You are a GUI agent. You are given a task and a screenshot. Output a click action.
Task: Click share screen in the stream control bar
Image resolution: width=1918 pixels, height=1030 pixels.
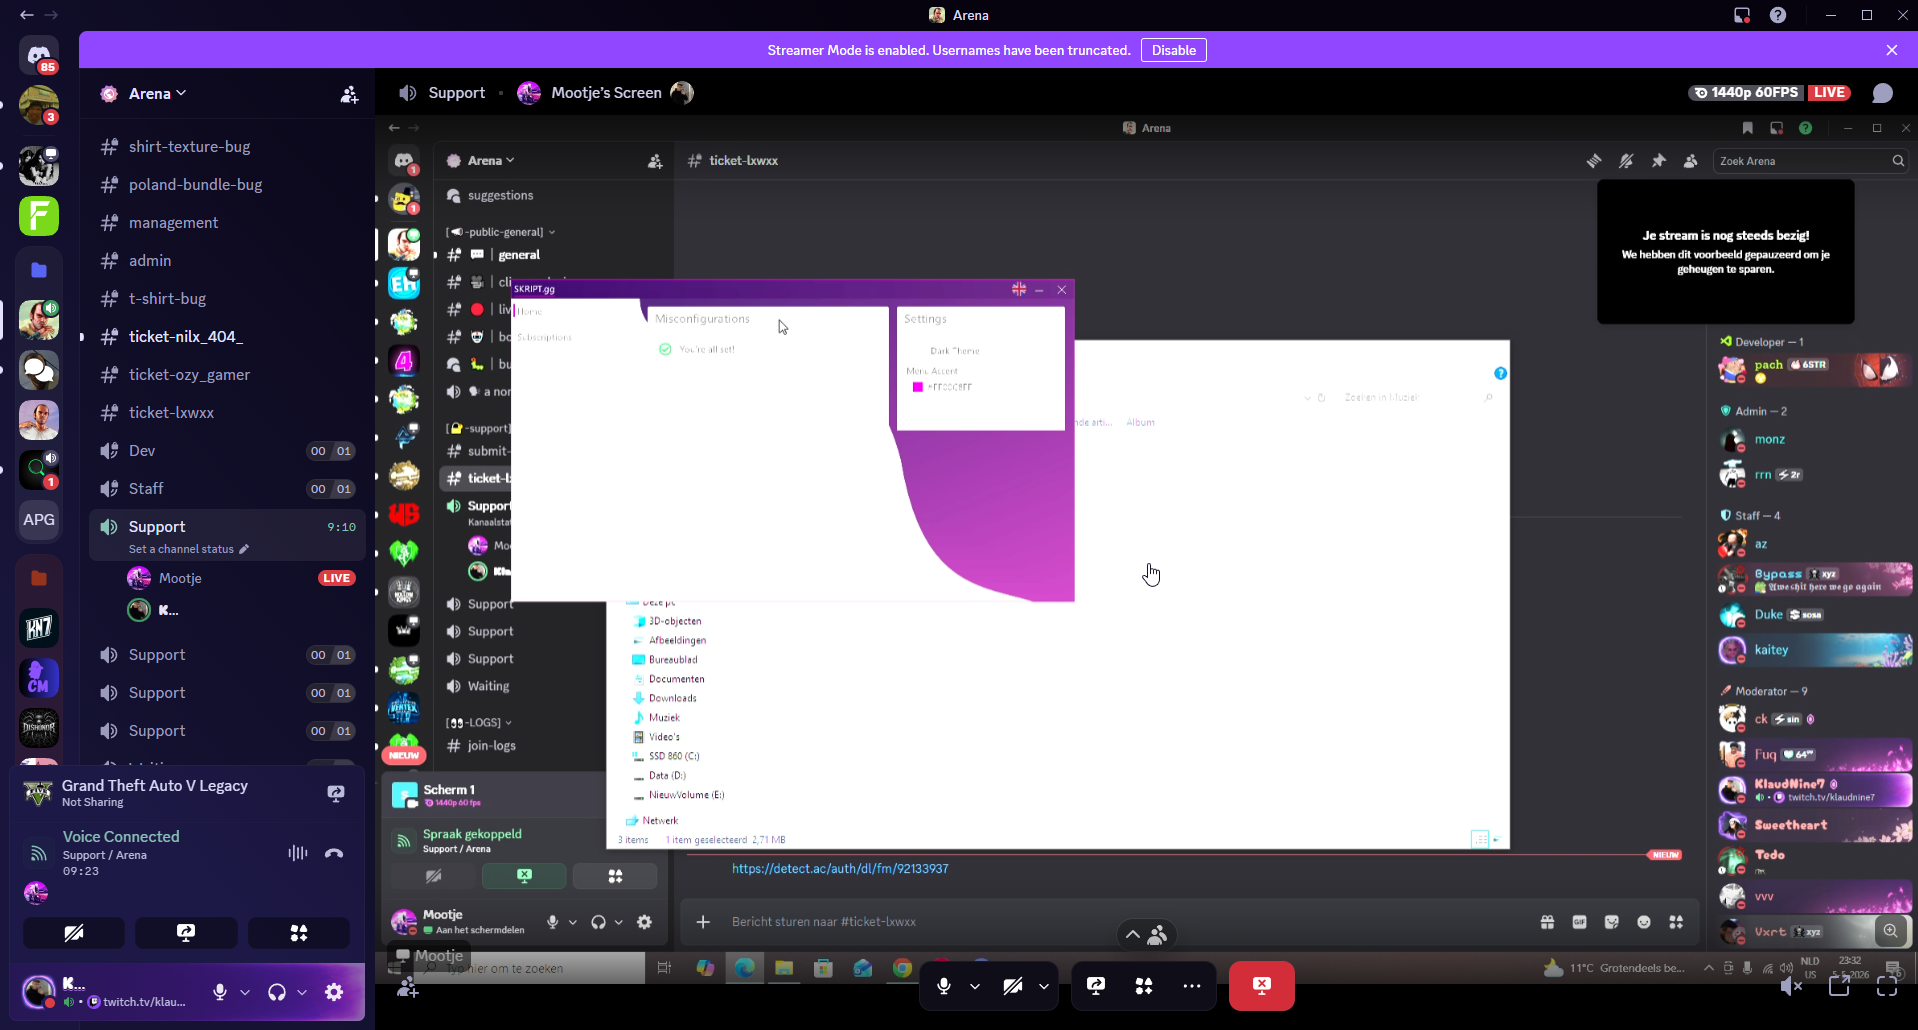pyautogui.click(x=1096, y=986)
